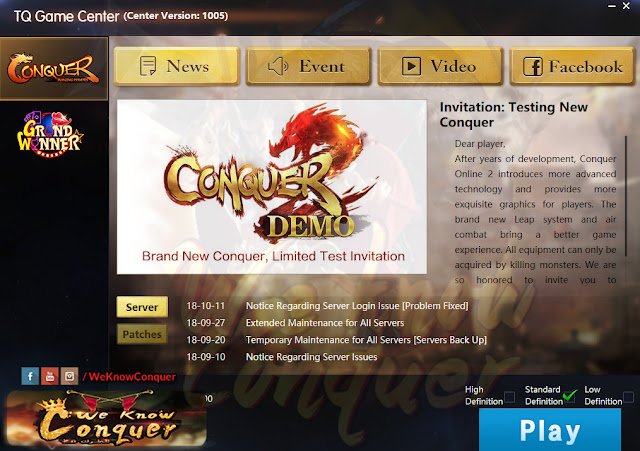Screen dimensions: 640x451
Task: Select the Grand Winner game icon
Action: coord(50,134)
